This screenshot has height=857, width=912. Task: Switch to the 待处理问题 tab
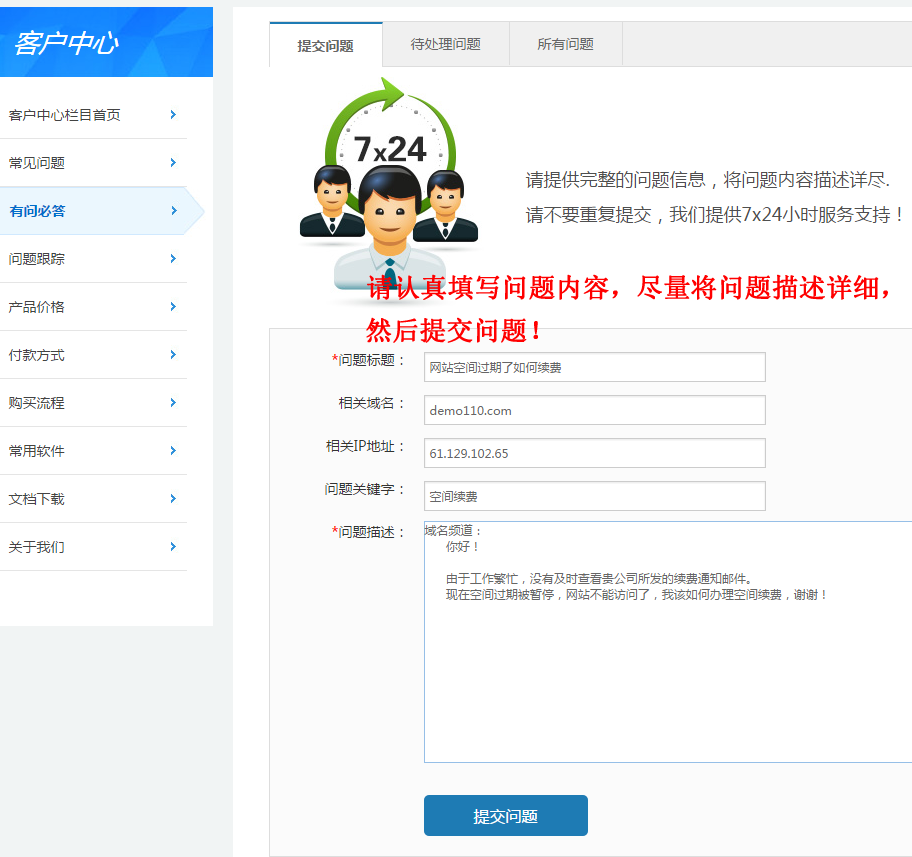(x=445, y=44)
